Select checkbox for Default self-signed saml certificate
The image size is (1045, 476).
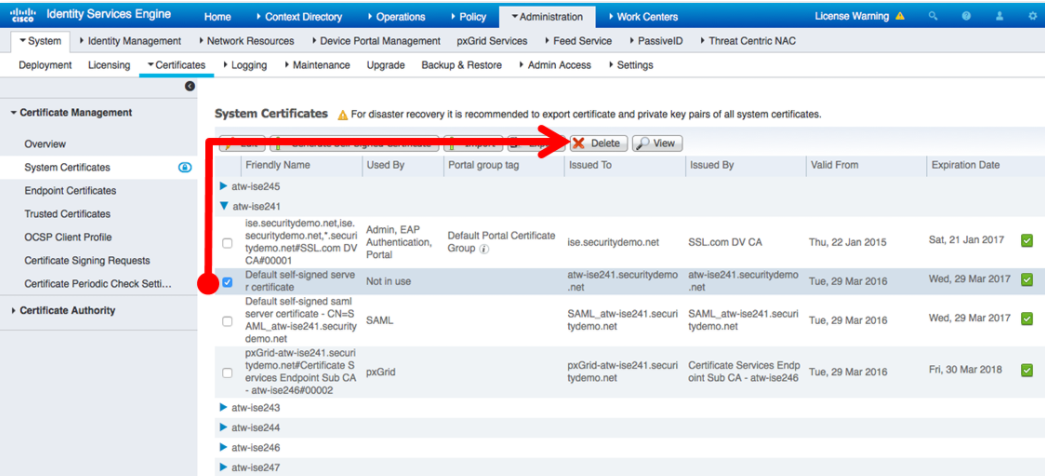point(227,321)
